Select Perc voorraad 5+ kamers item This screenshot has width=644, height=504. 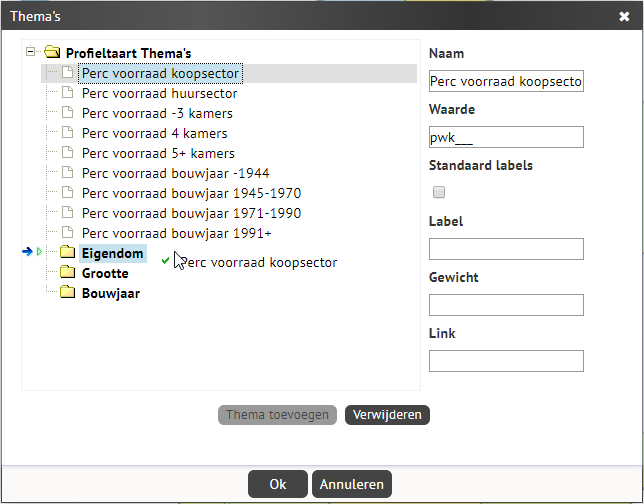pyautogui.click(x=158, y=153)
